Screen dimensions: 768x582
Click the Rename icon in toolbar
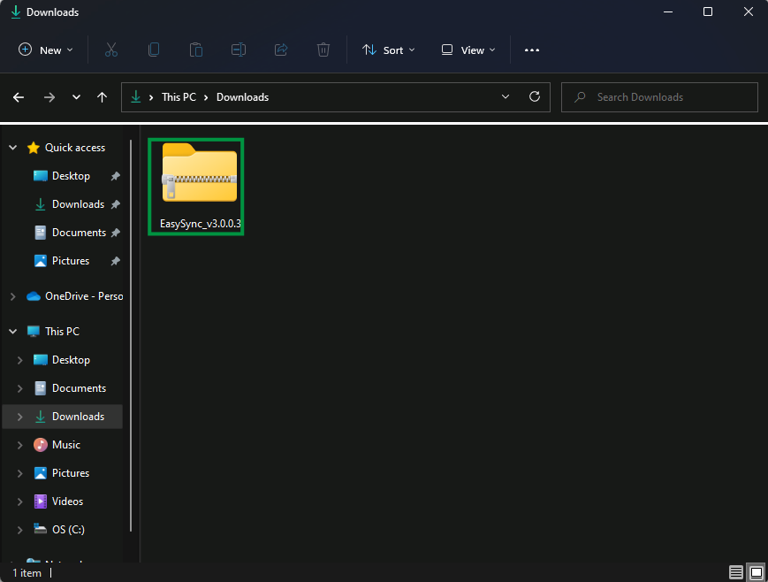click(x=239, y=50)
